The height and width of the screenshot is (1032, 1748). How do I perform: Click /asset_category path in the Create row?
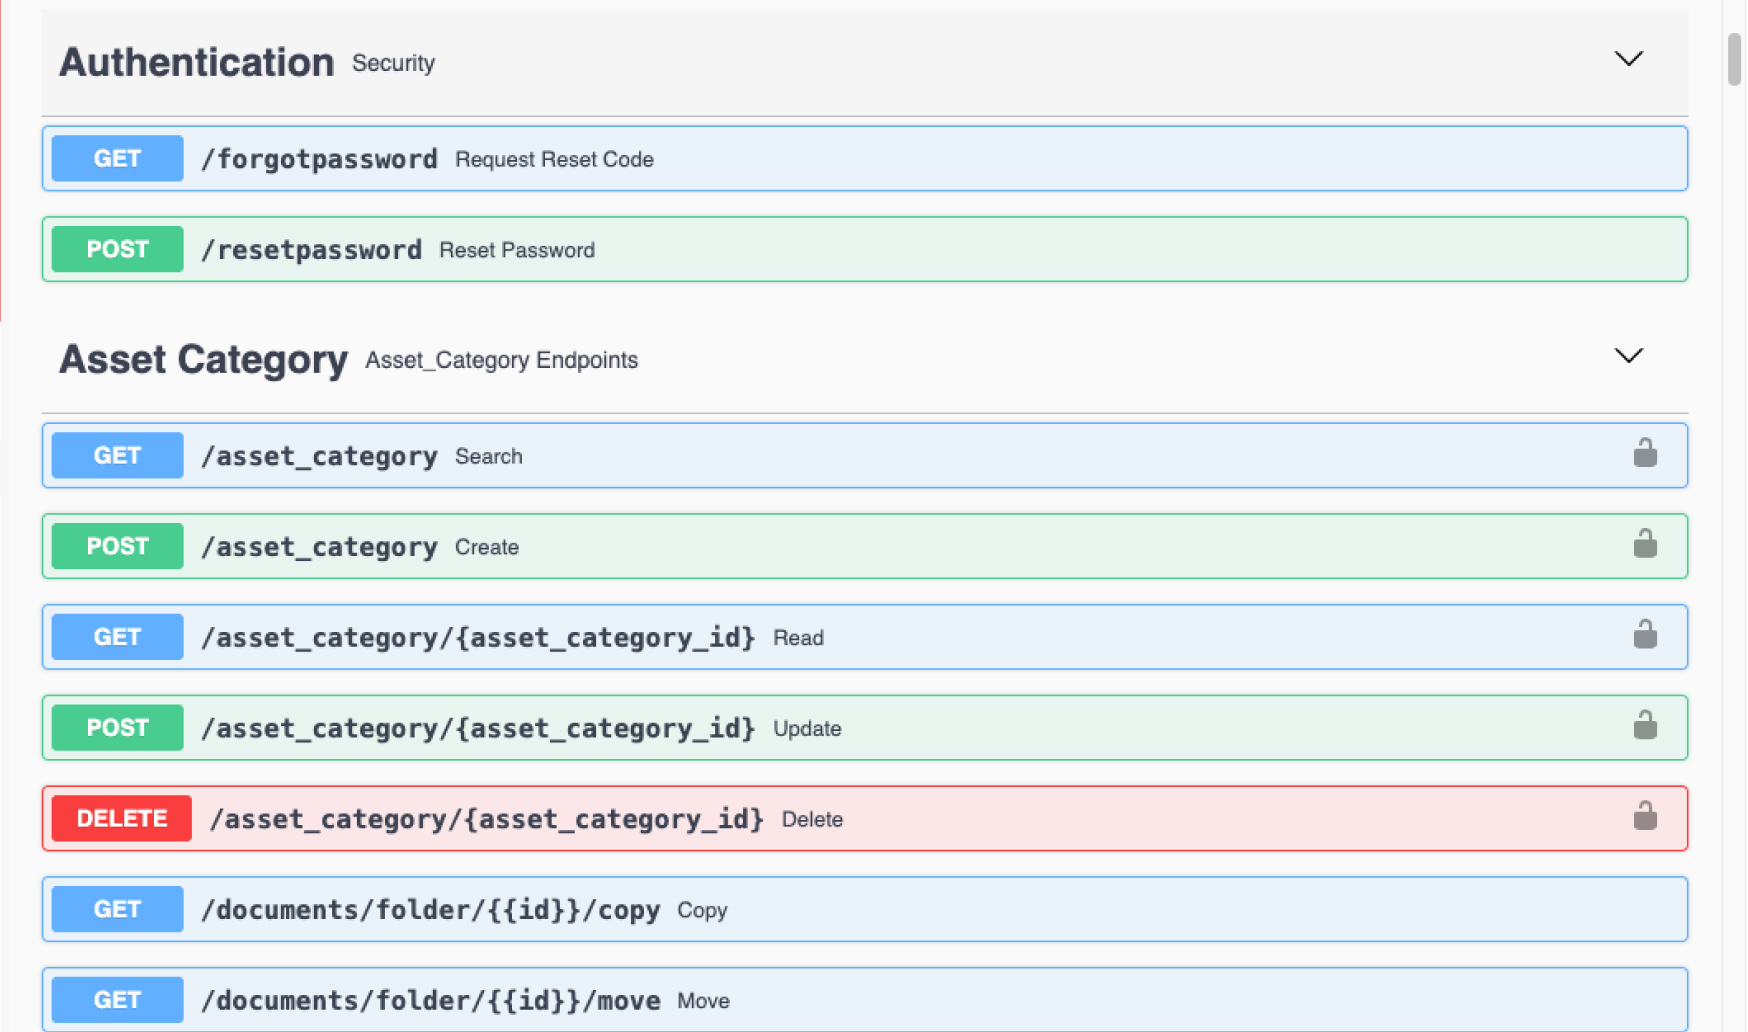pyautogui.click(x=319, y=547)
